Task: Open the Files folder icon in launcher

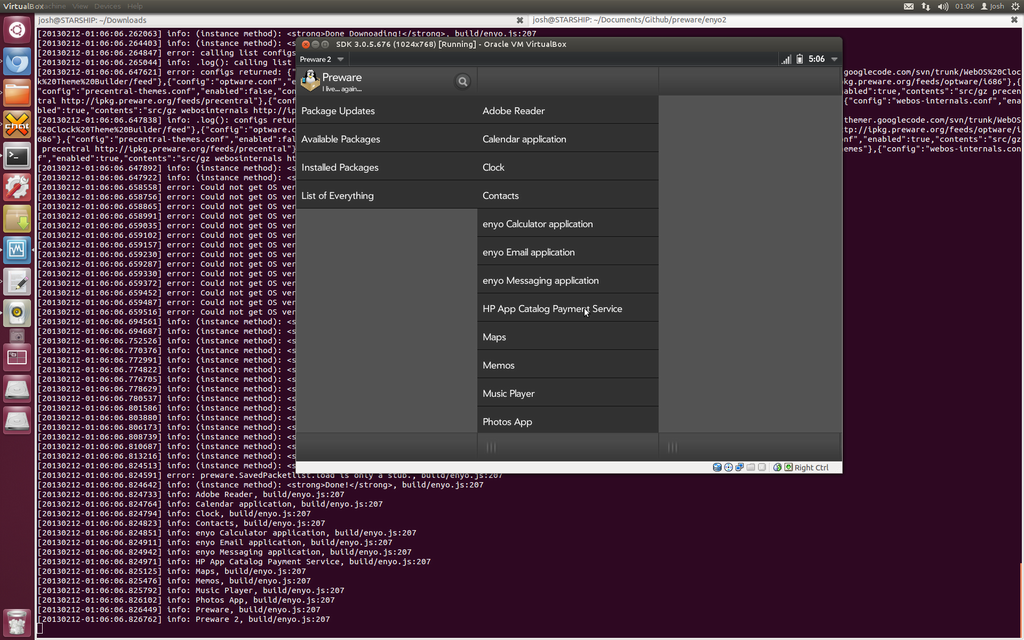Action: (17, 93)
